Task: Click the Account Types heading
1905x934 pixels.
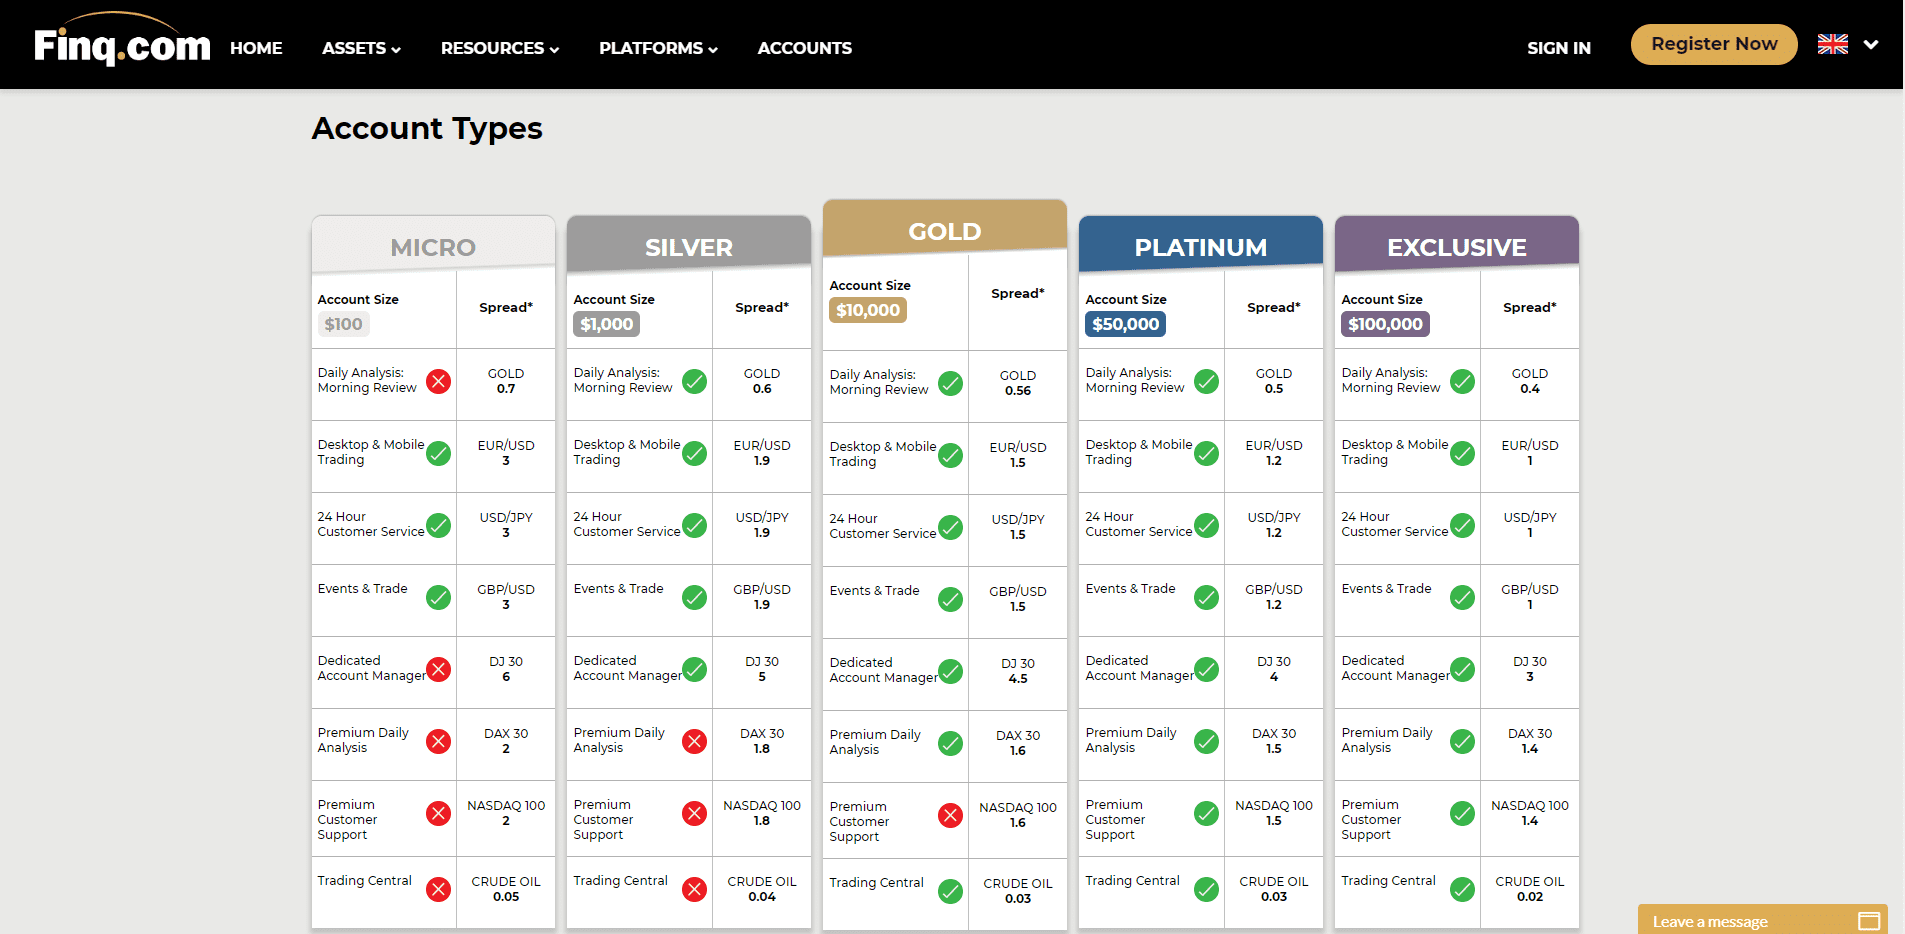Action: [427, 129]
